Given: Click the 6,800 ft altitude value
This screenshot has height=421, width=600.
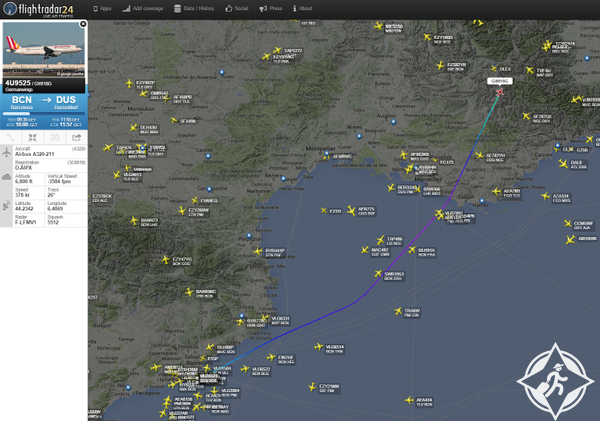Looking at the screenshot, I should pos(24,181).
